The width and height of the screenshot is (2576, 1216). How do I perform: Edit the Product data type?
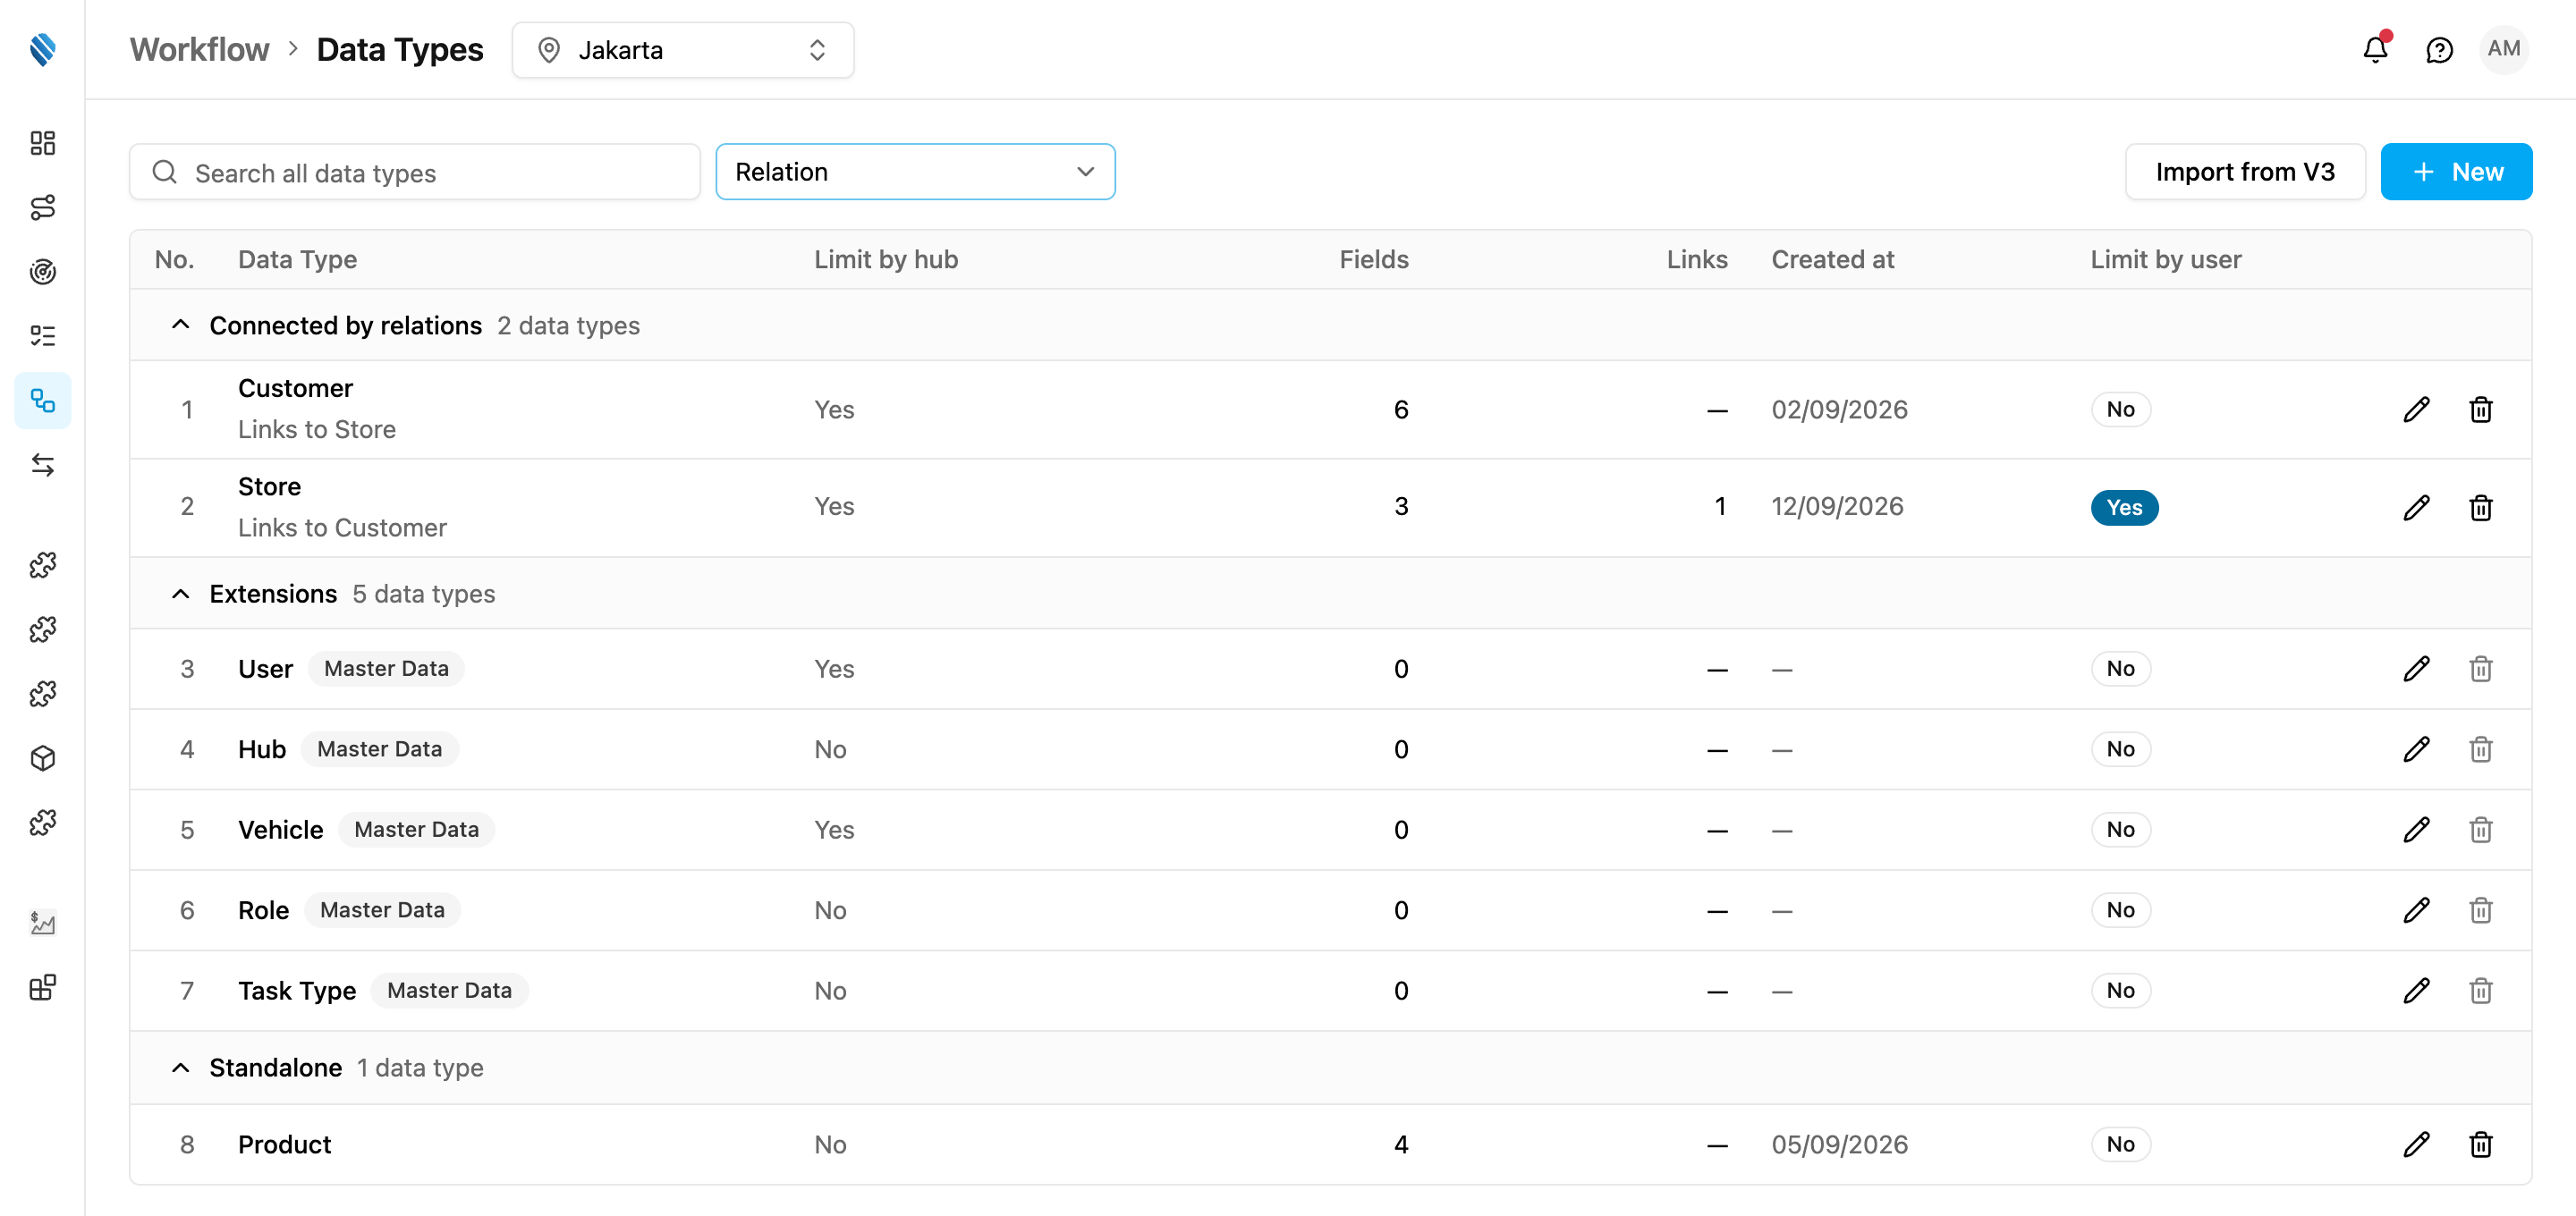coord(2416,1144)
